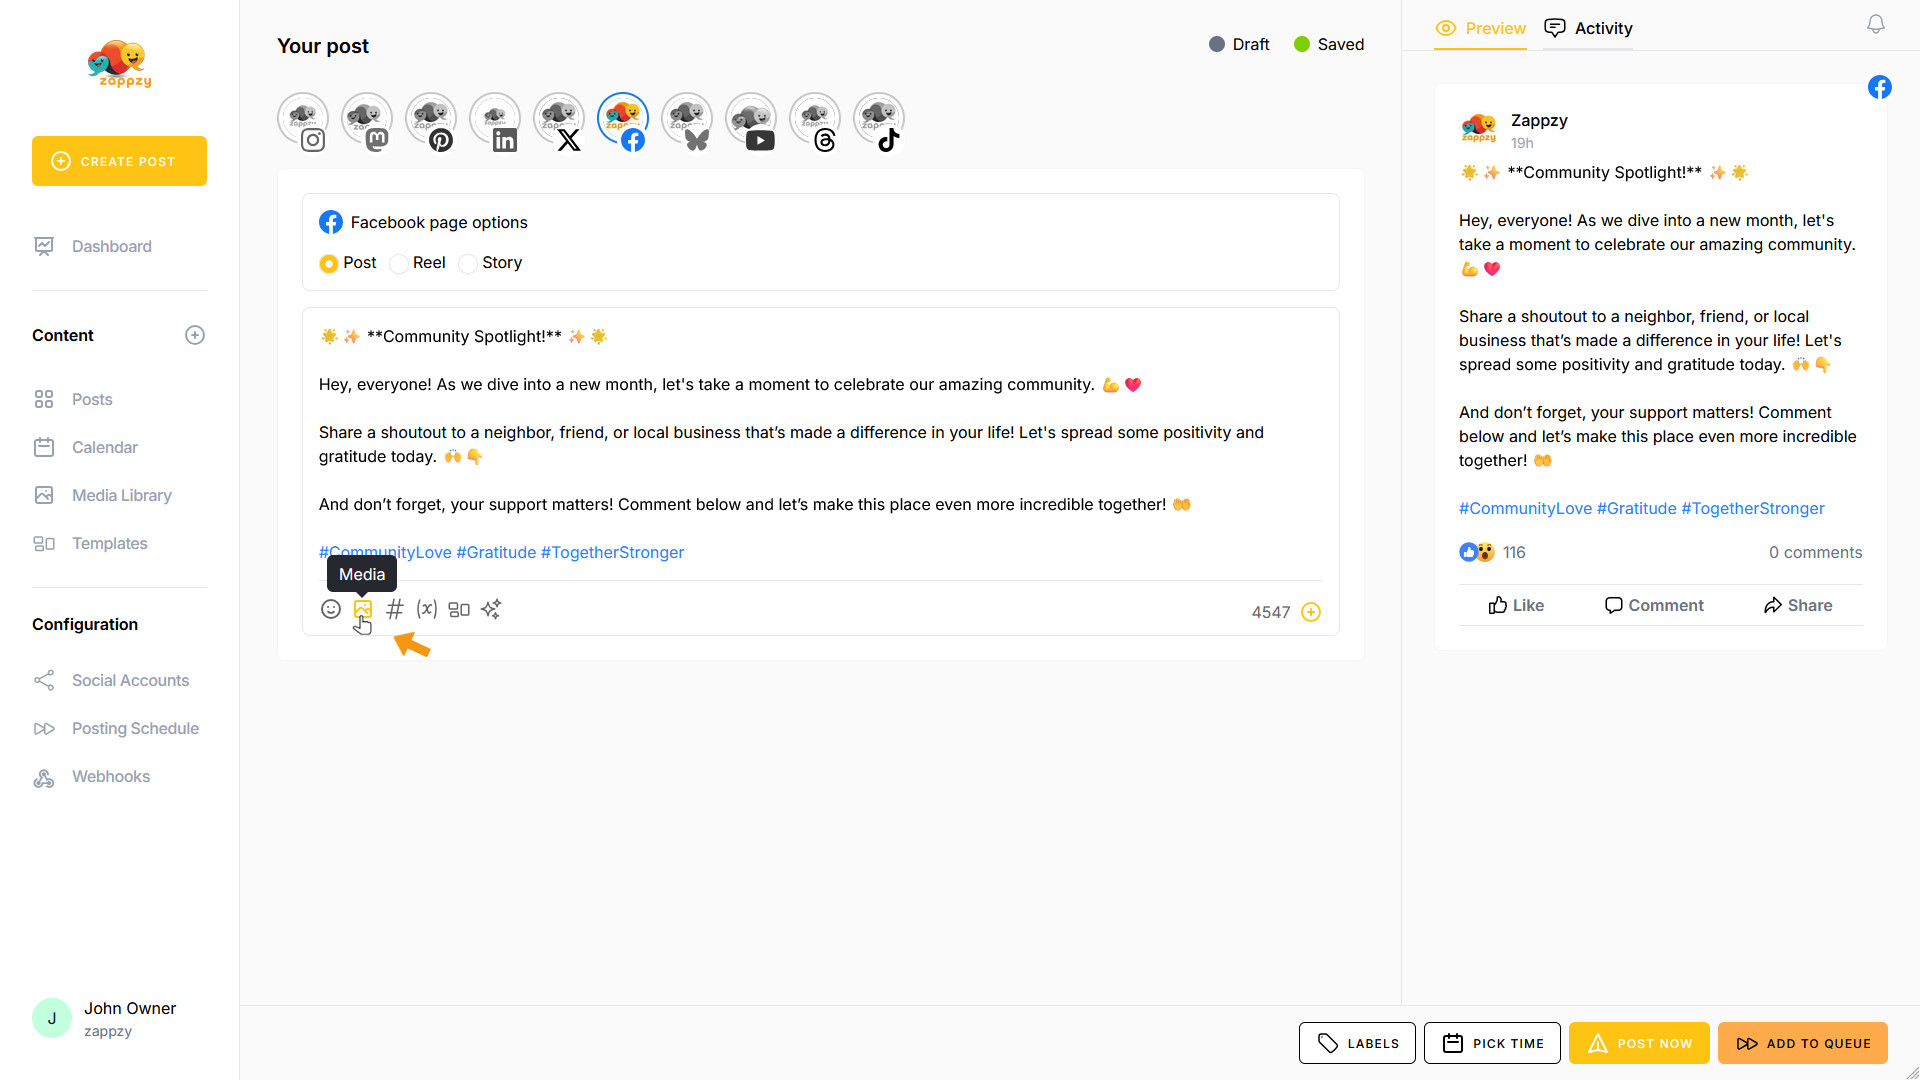Open the Pick Time scheduler
Viewport: 1920px width, 1080px height.
pyautogui.click(x=1492, y=1043)
